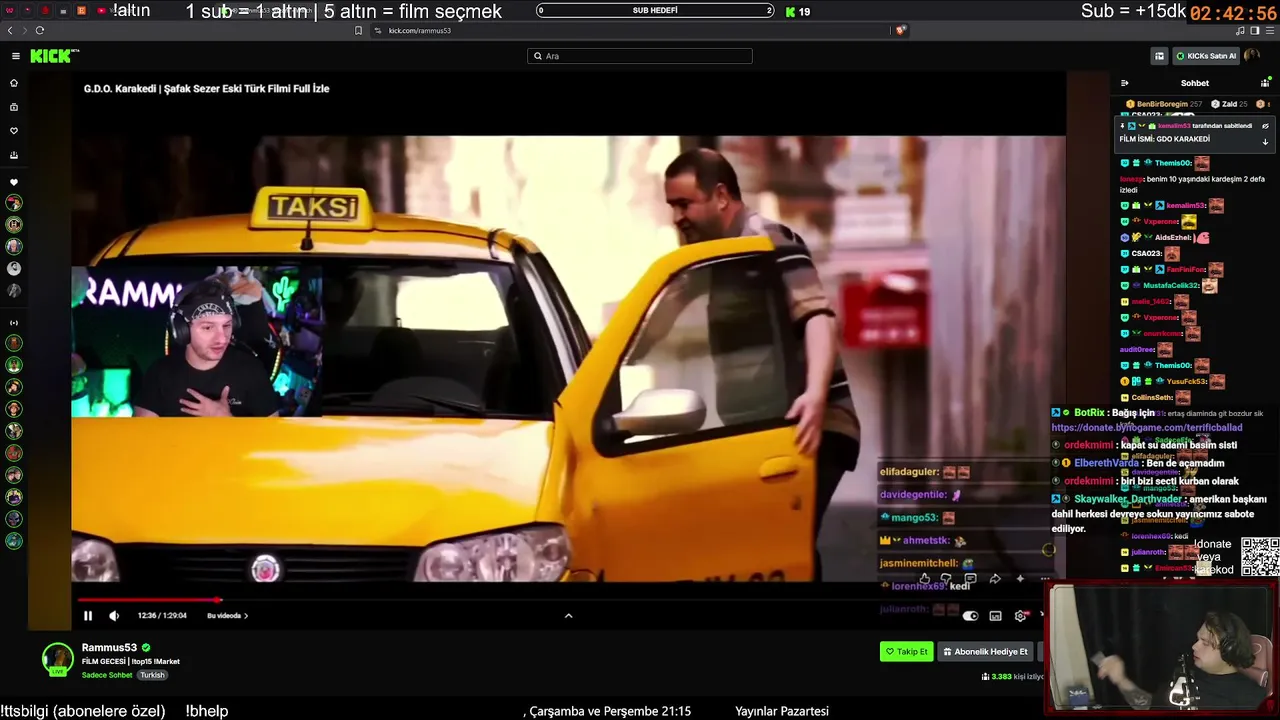The image size is (1280, 720).
Task: Click BenBirBoregim in the gifter leaderboard
Action: pyautogui.click(x=1164, y=104)
